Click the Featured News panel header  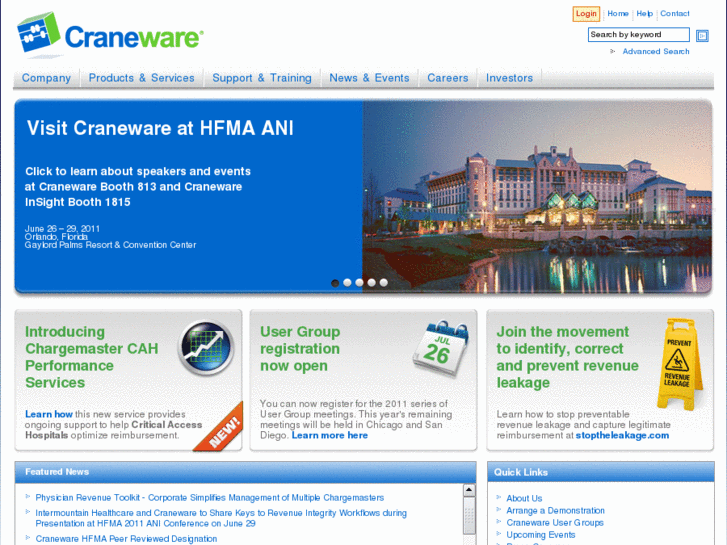coord(245,472)
